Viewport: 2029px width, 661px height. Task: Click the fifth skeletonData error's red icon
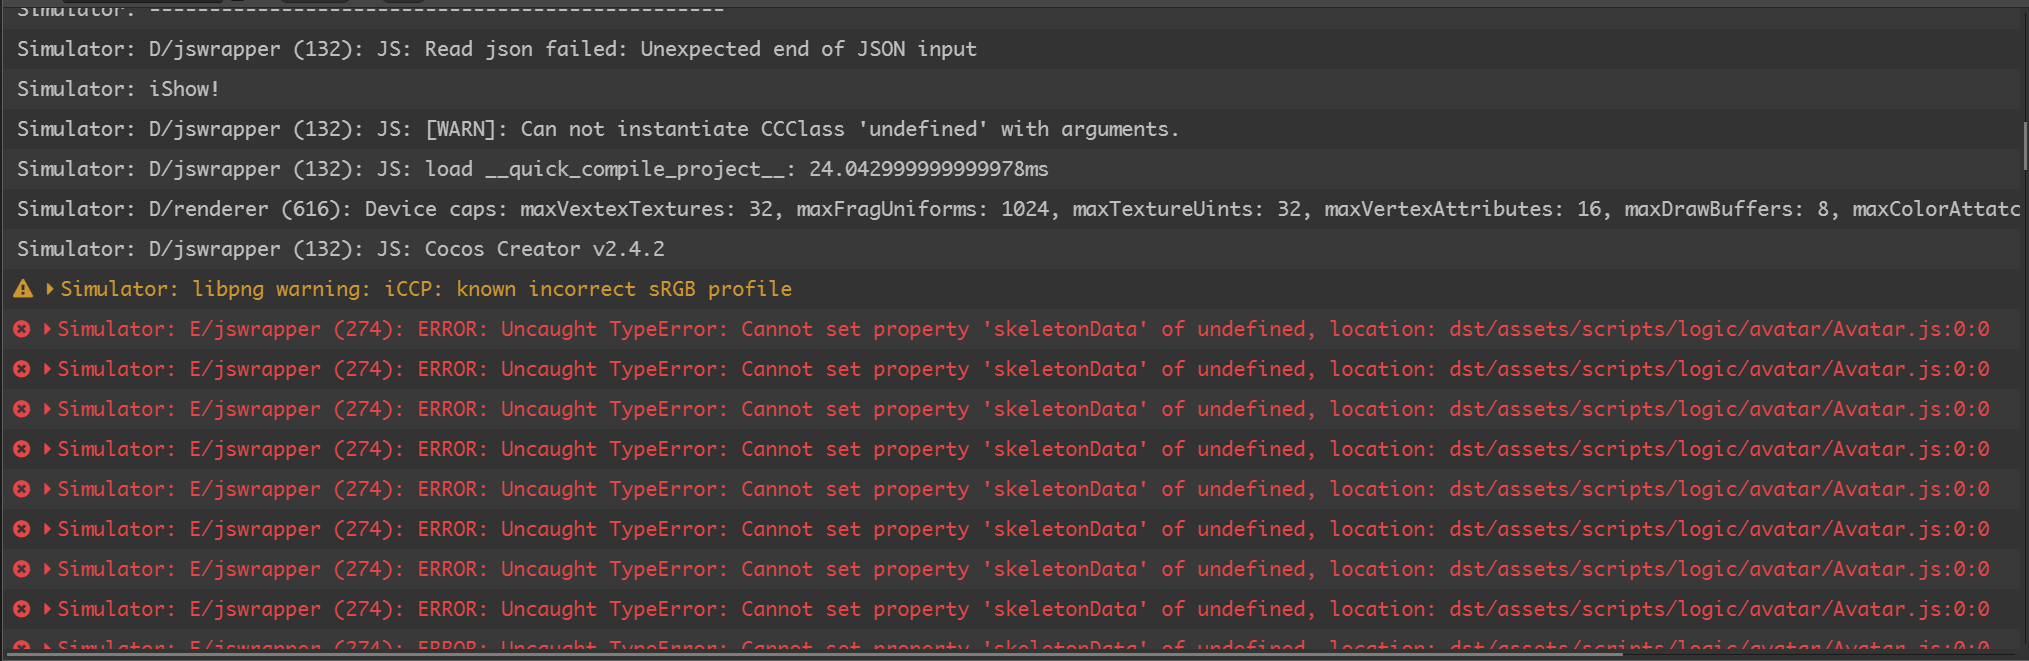pos(21,489)
